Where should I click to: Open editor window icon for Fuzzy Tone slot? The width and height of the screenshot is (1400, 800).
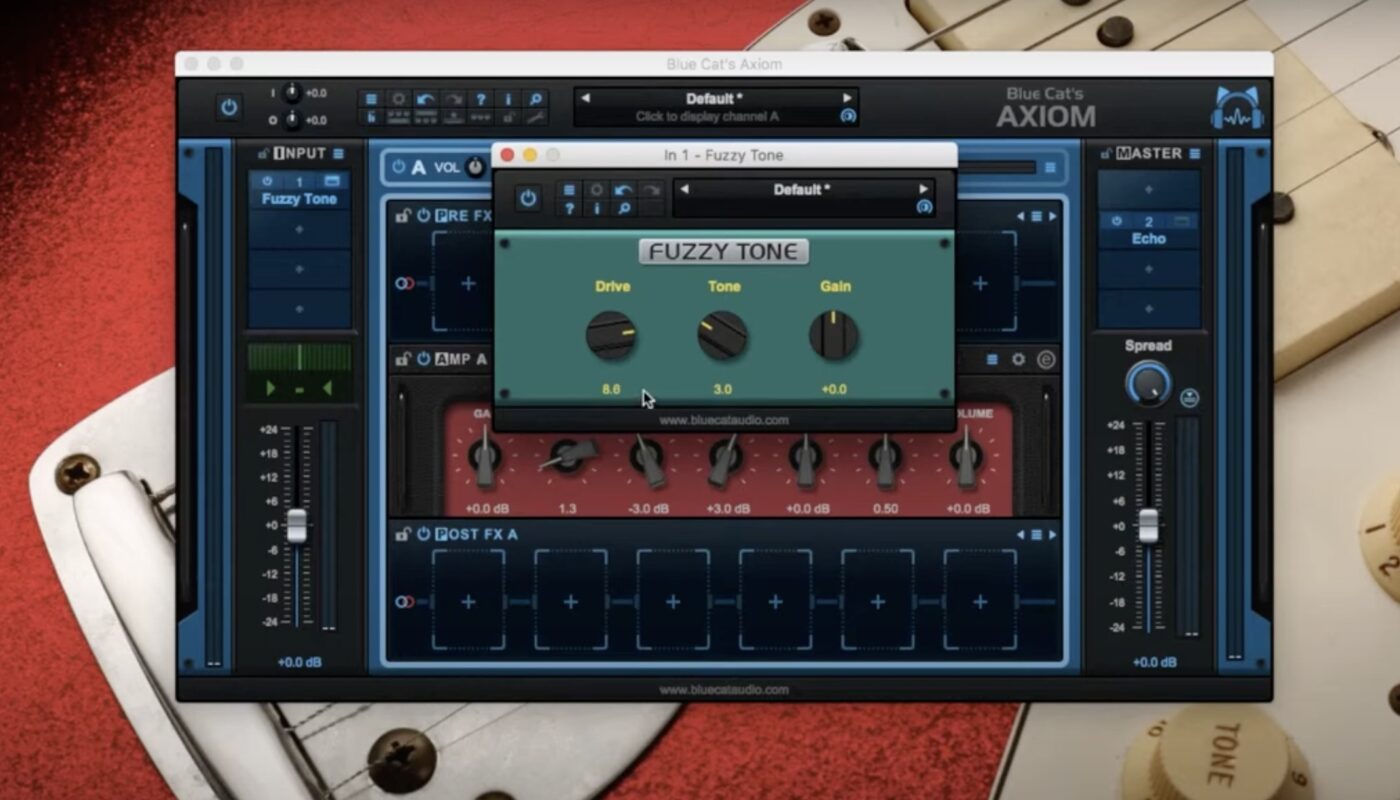tap(332, 181)
